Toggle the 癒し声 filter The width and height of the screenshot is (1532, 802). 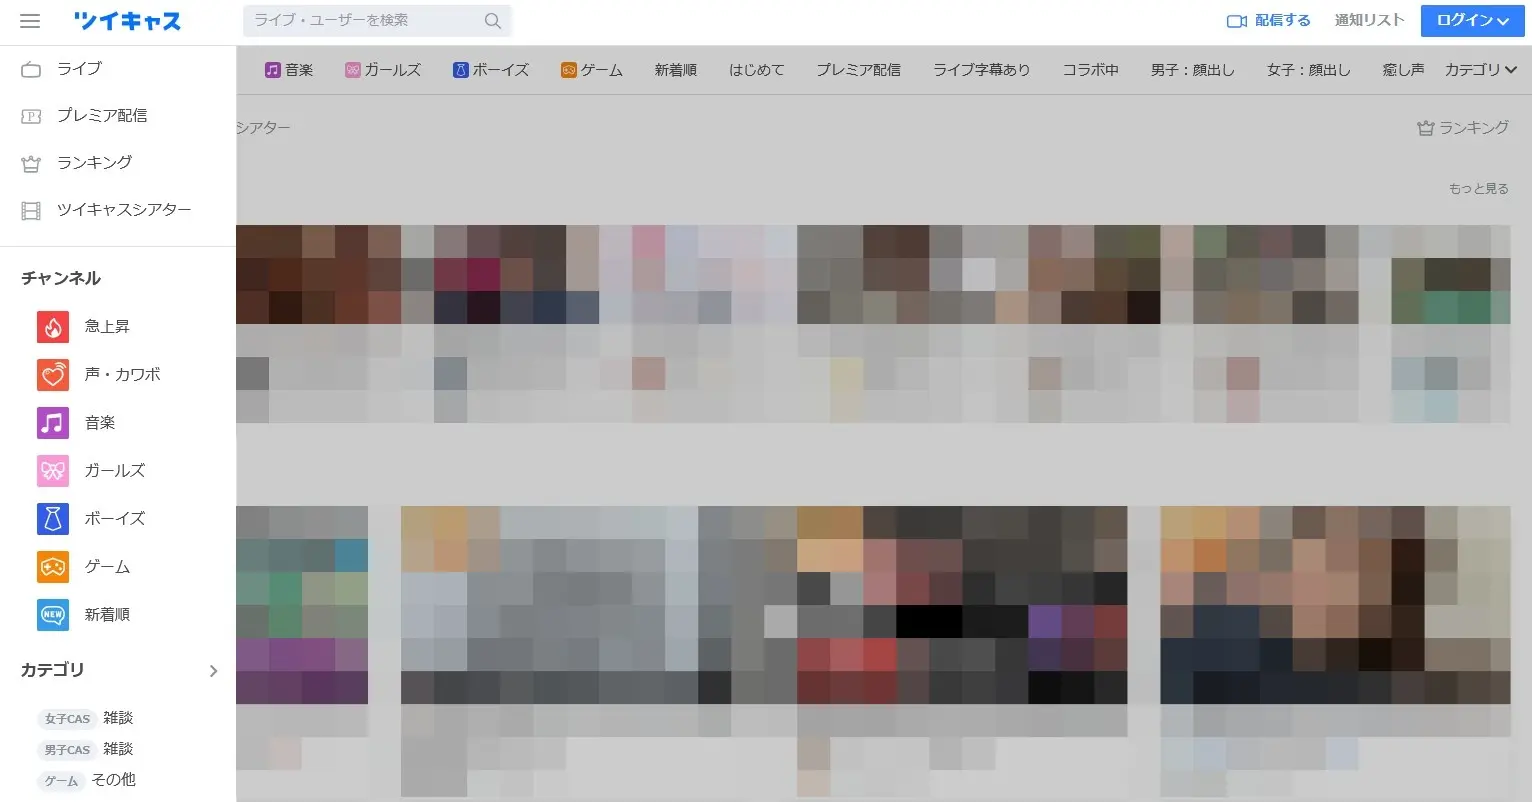[1402, 70]
